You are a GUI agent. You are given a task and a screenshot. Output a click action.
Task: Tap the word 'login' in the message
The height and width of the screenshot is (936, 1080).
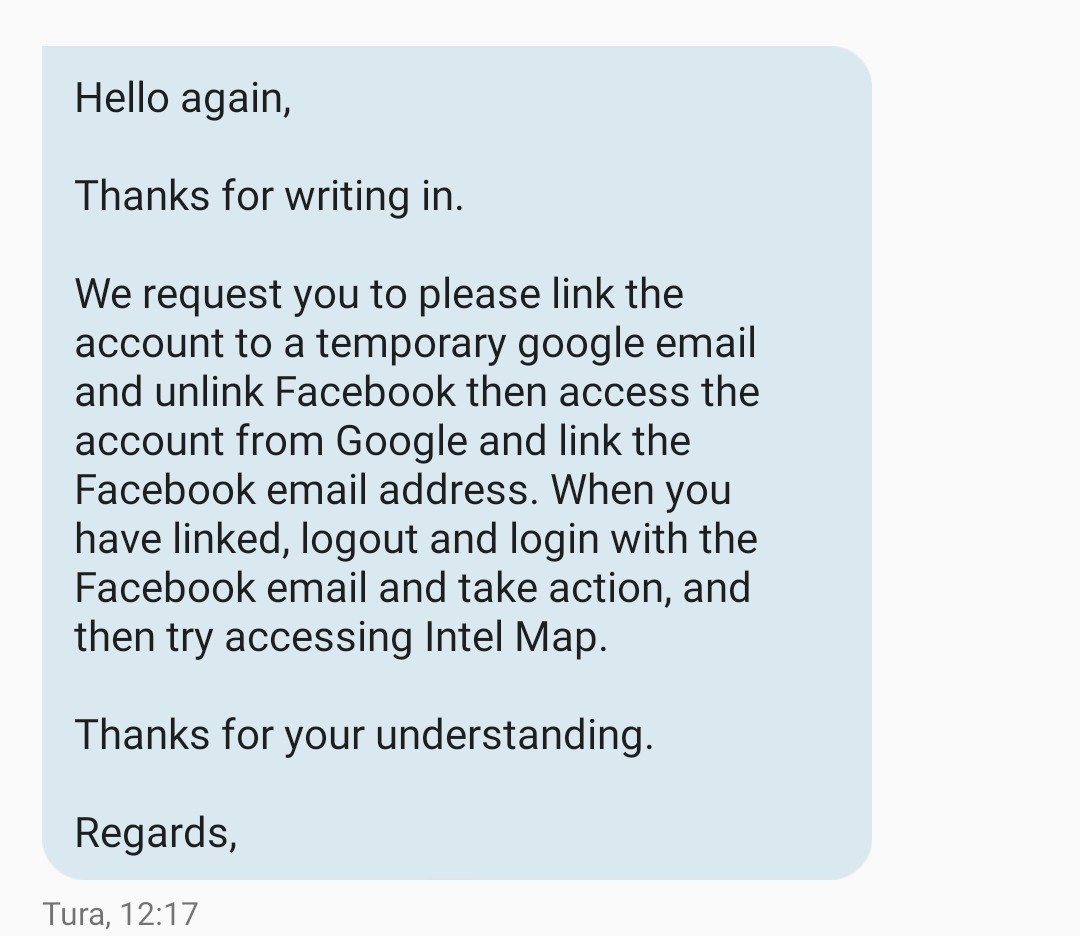554,539
